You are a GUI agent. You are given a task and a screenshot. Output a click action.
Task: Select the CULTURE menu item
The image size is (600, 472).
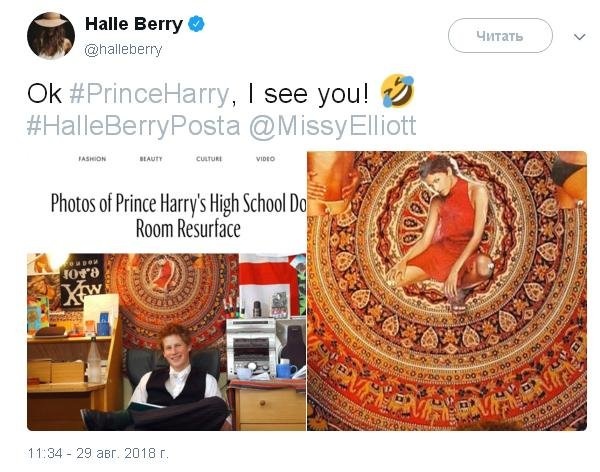coord(209,159)
